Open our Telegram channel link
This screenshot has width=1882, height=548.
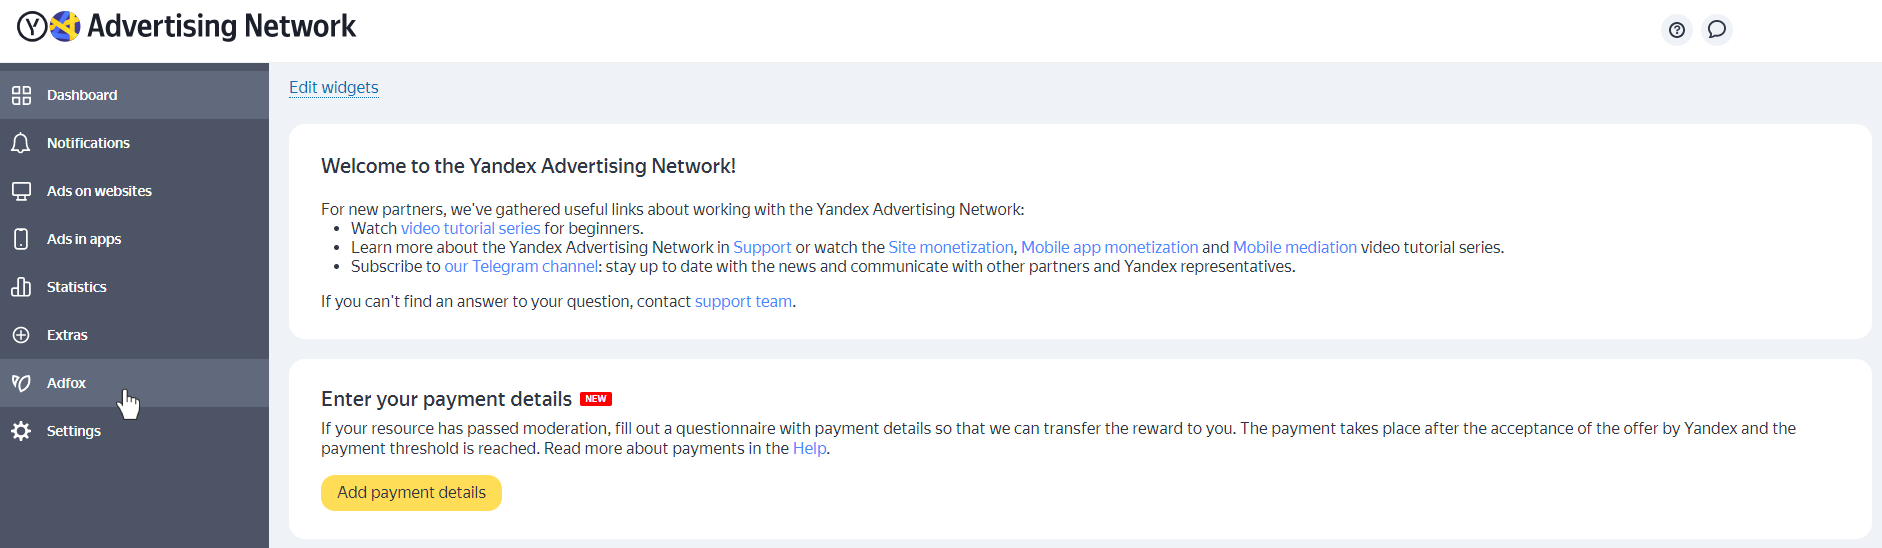[x=521, y=266]
